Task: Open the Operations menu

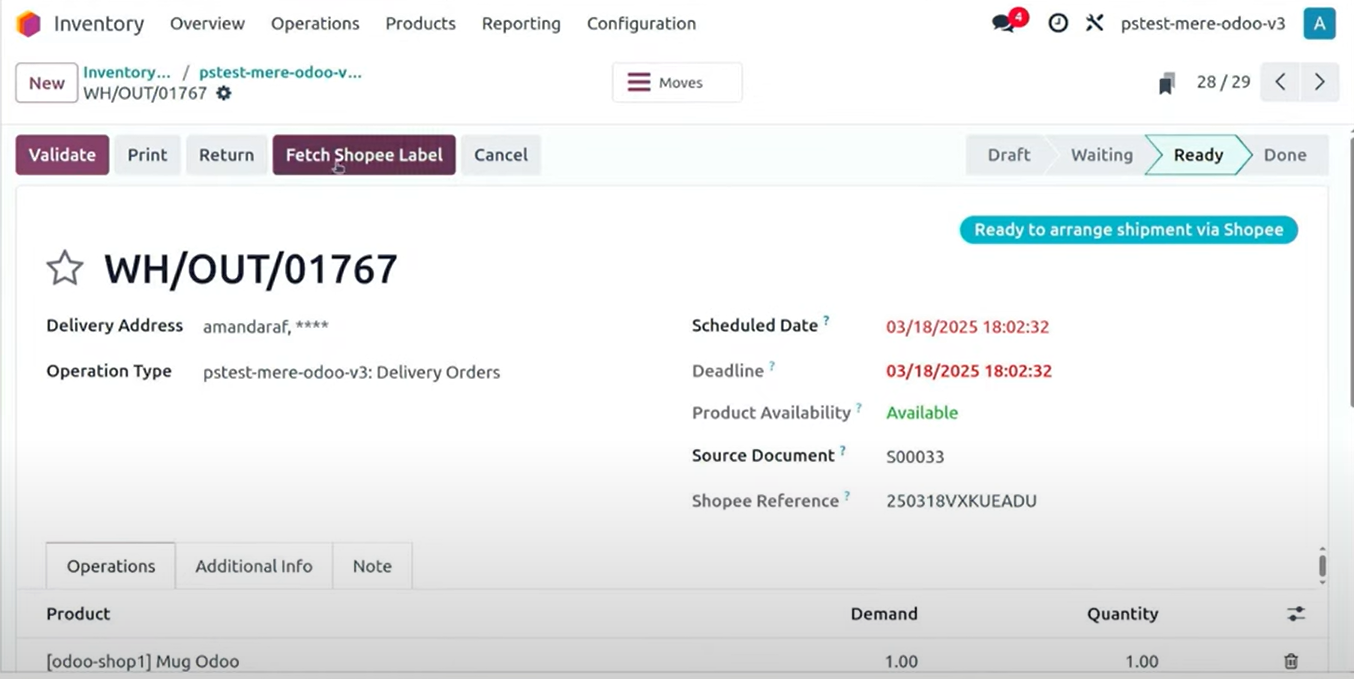Action: pyautogui.click(x=315, y=23)
